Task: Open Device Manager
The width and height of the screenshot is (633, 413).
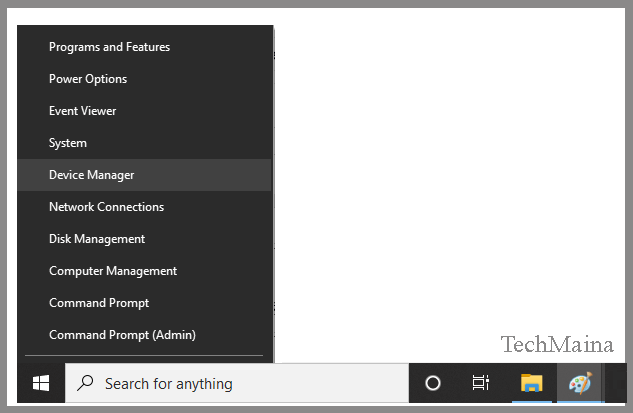Action: (91, 175)
